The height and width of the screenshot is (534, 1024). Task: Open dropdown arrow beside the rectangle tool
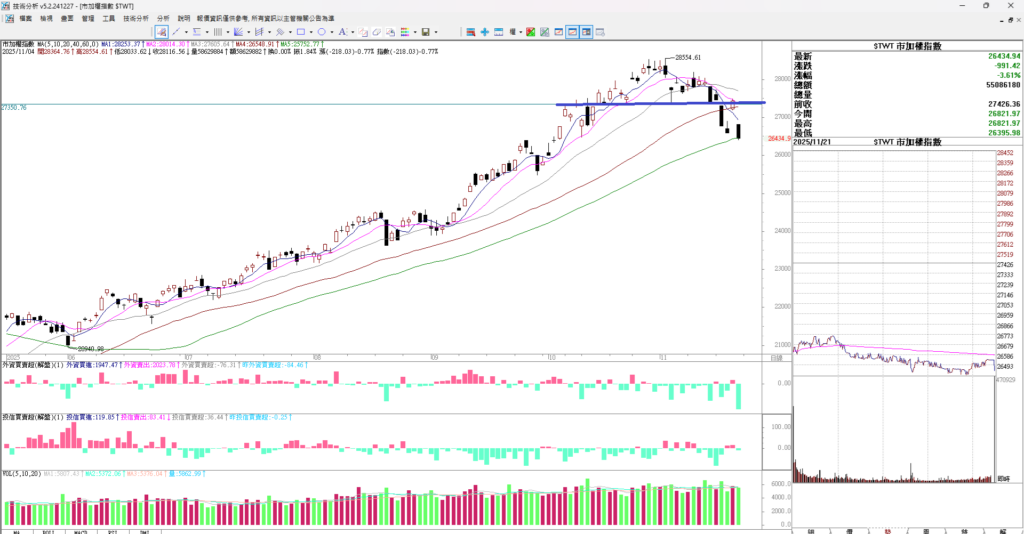pos(311,32)
